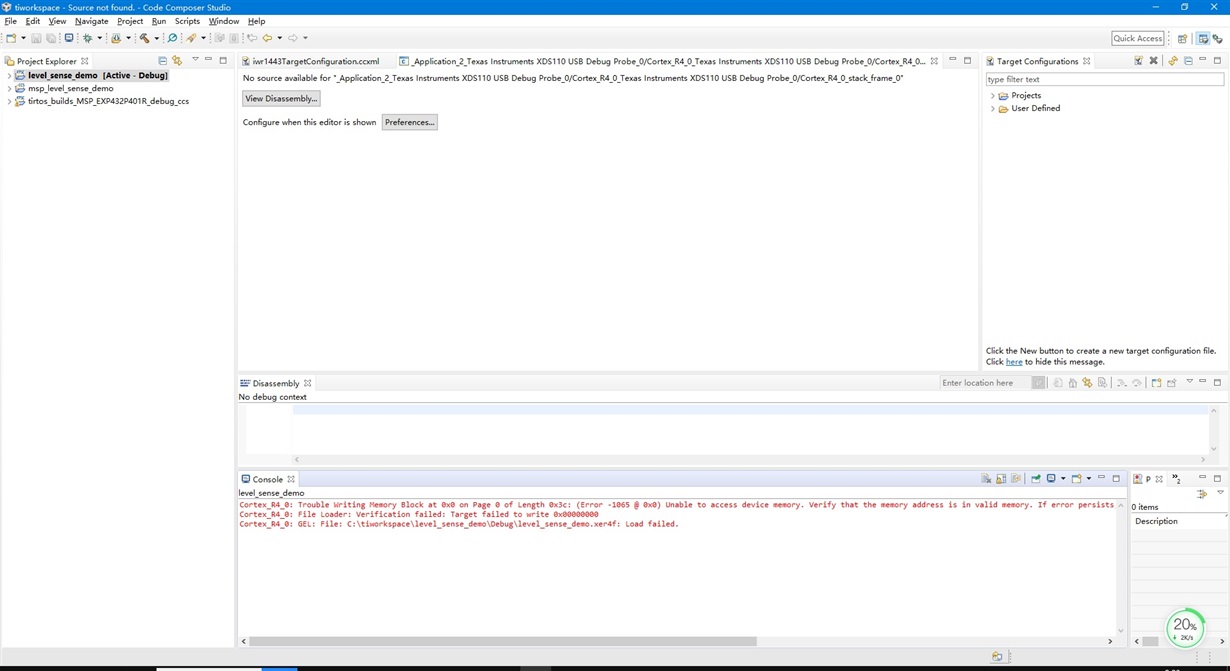Click the type filter text field
This screenshot has height=671, width=1230.
tap(1104, 79)
